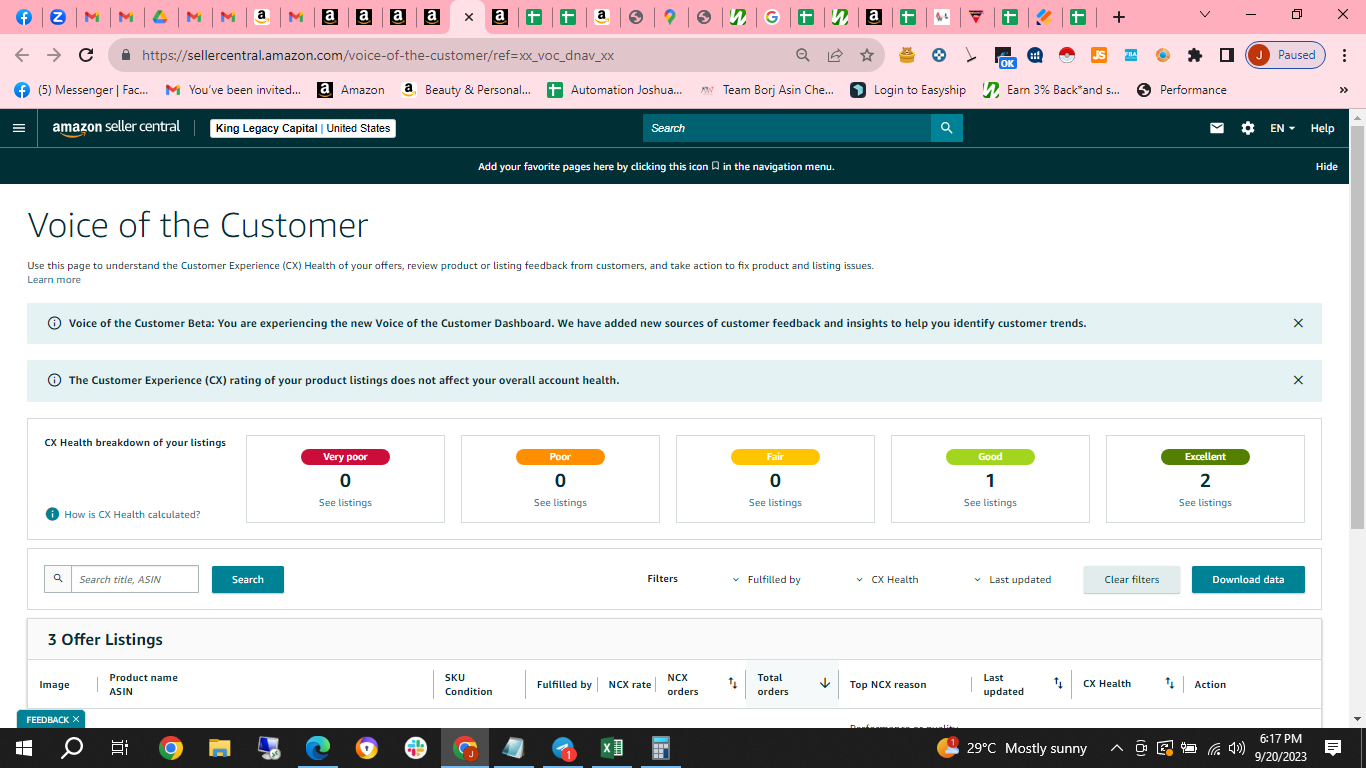Toggle the browser side panel icon
Viewport: 1366px width, 768px height.
pyautogui.click(x=1226, y=55)
